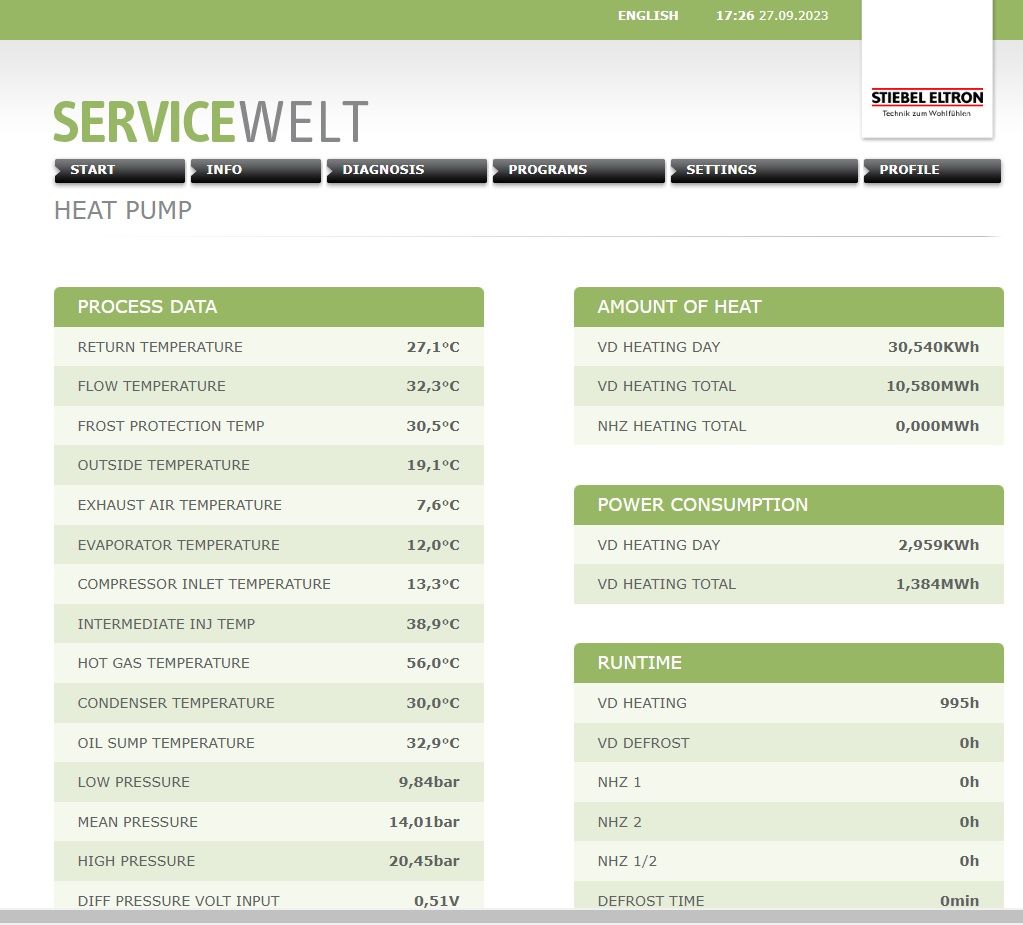Viewport: 1023px width, 925px height.
Task: Select the RETURN TEMPERATURE label
Action: [x=160, y=347]
